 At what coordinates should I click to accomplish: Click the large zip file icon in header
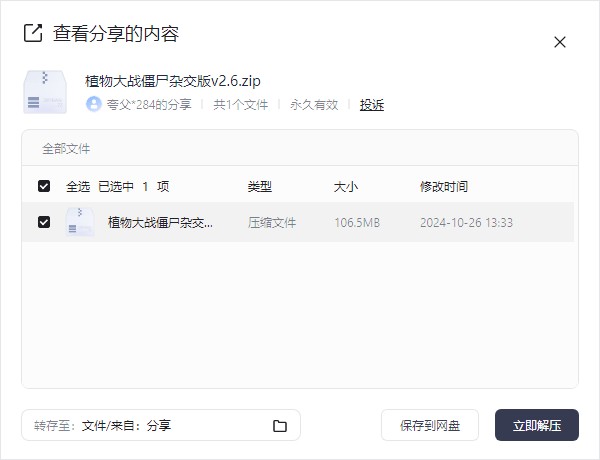coord(45,92)
